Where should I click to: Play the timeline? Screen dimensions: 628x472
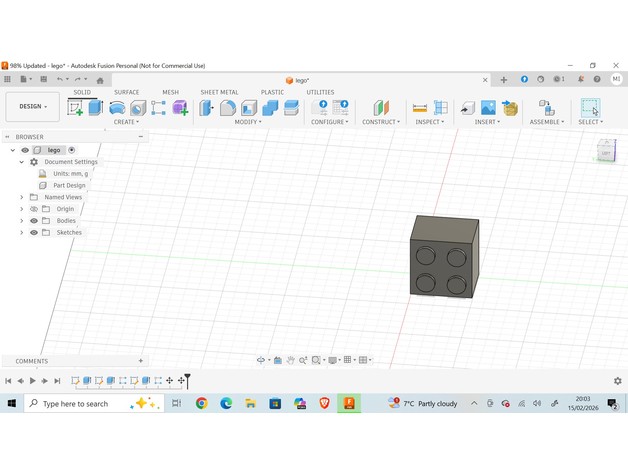(x=33, y=381)
